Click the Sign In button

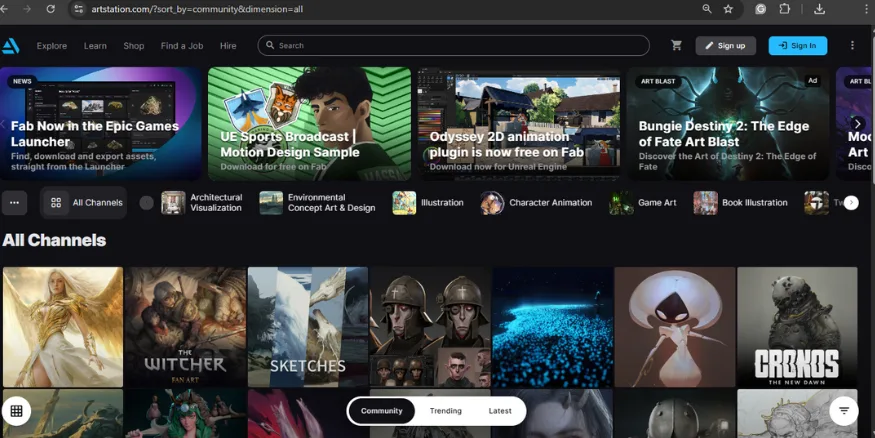[x=797, y=46]
